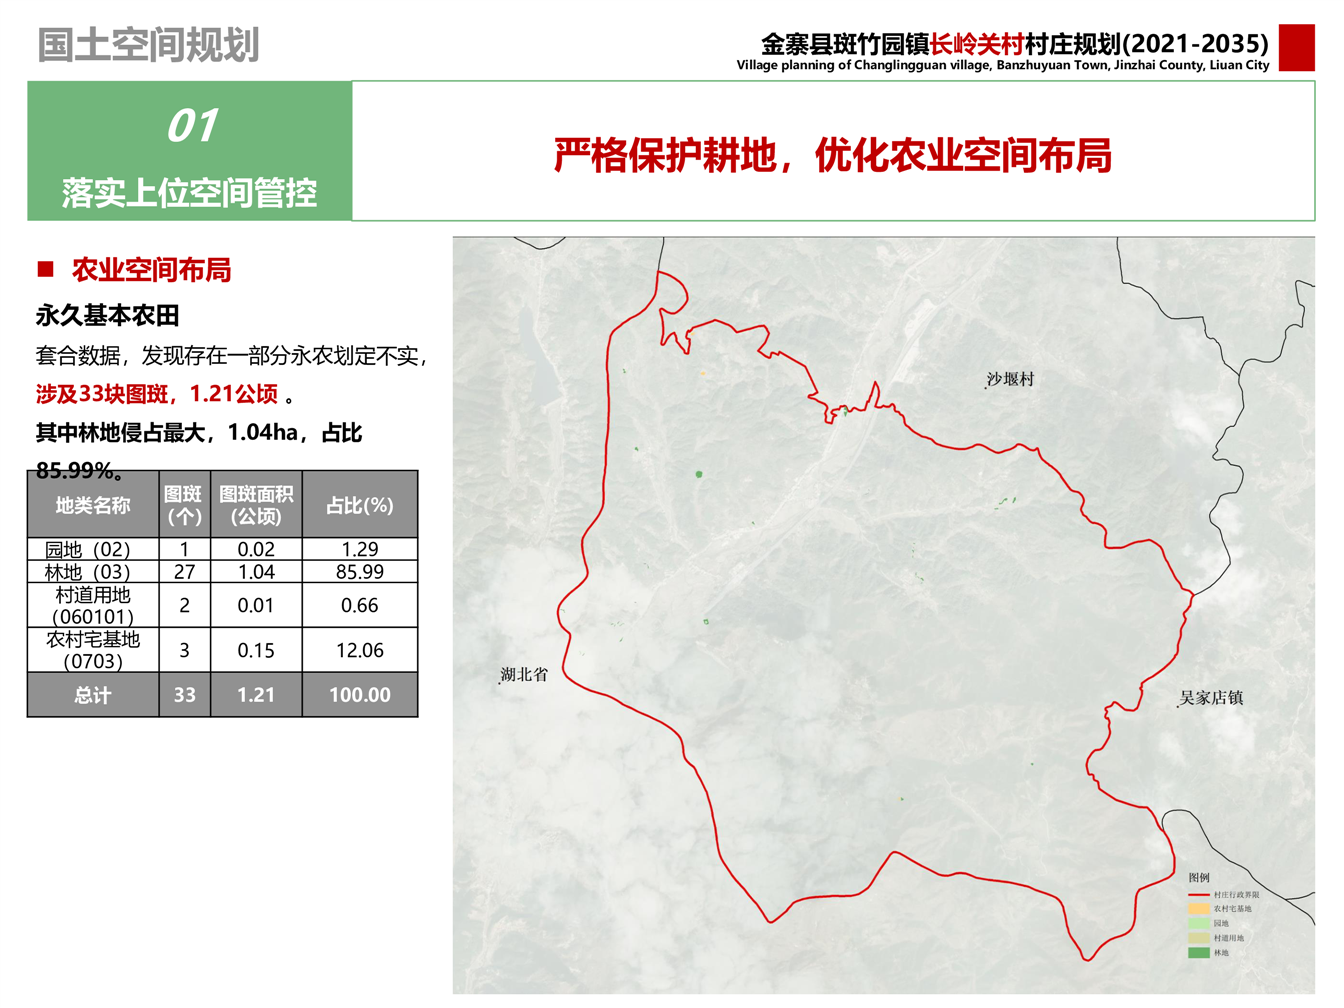Click the 100.00 total percentage cell
This screenshot has height=1008, width=1344.
[x=360, y=695]
